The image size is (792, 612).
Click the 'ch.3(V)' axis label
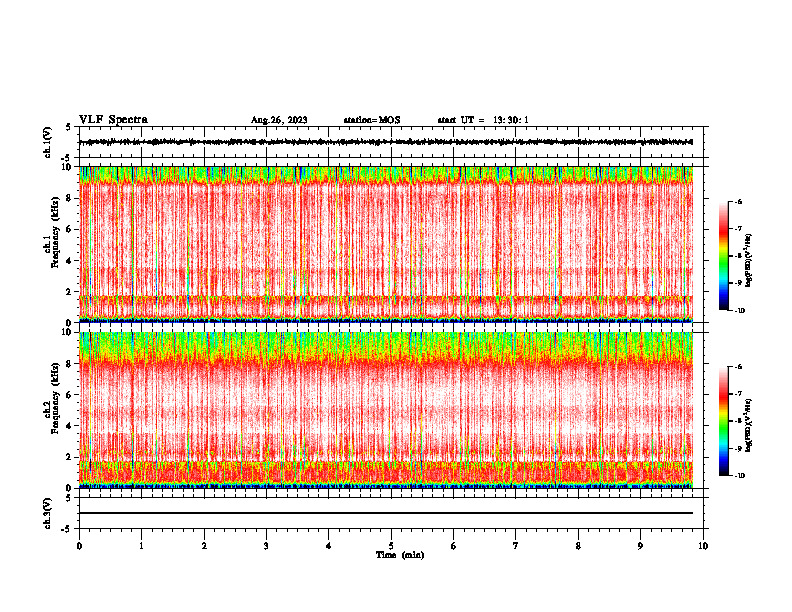coord(47,513)
